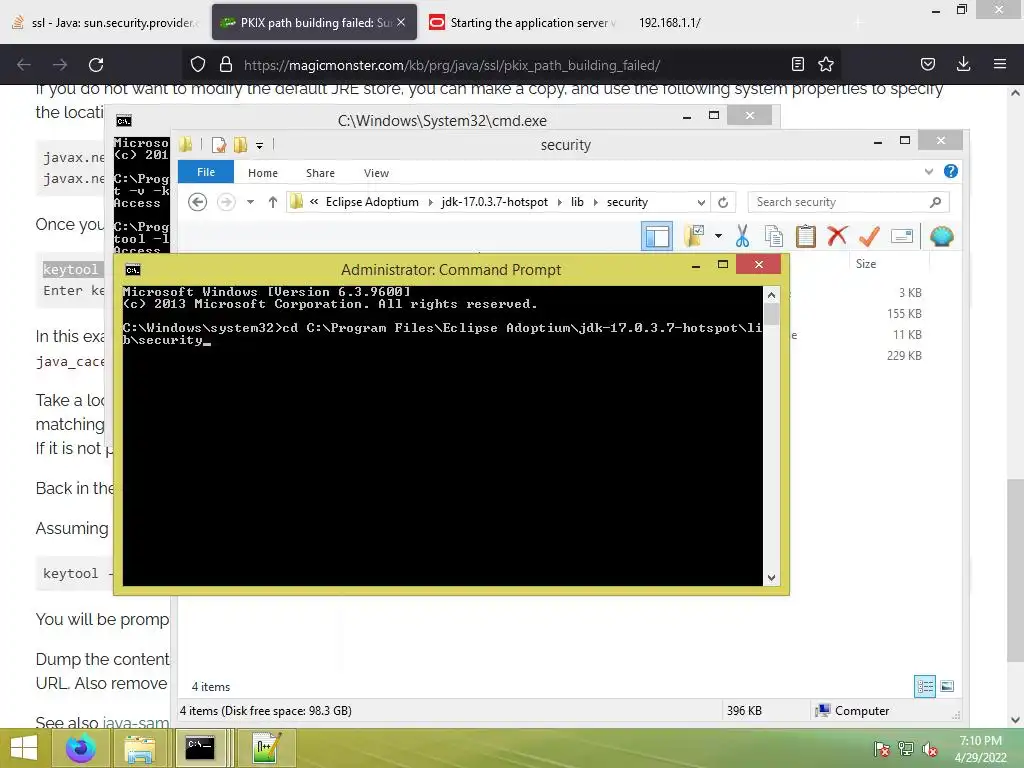Click the Save to Pocket icon
Image resolution: width=1024 pixels, height=768 pixels.
[x=927, y=64]
